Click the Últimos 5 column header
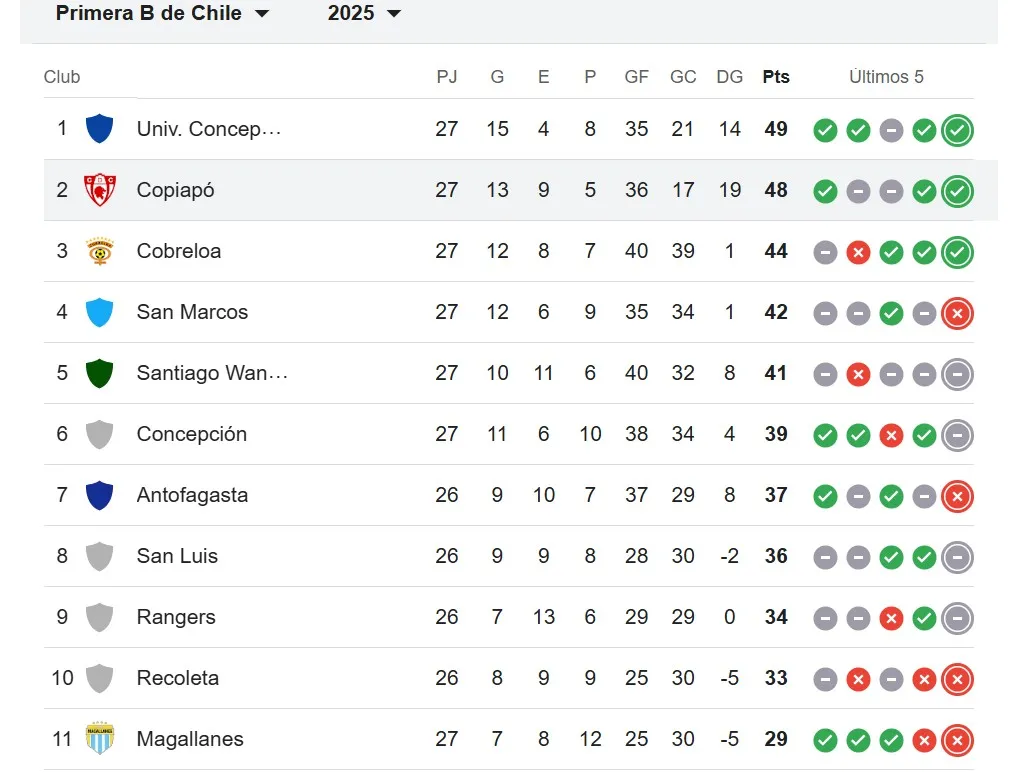The height and width of the screenshot is (773, 1012). click(886, 76)
